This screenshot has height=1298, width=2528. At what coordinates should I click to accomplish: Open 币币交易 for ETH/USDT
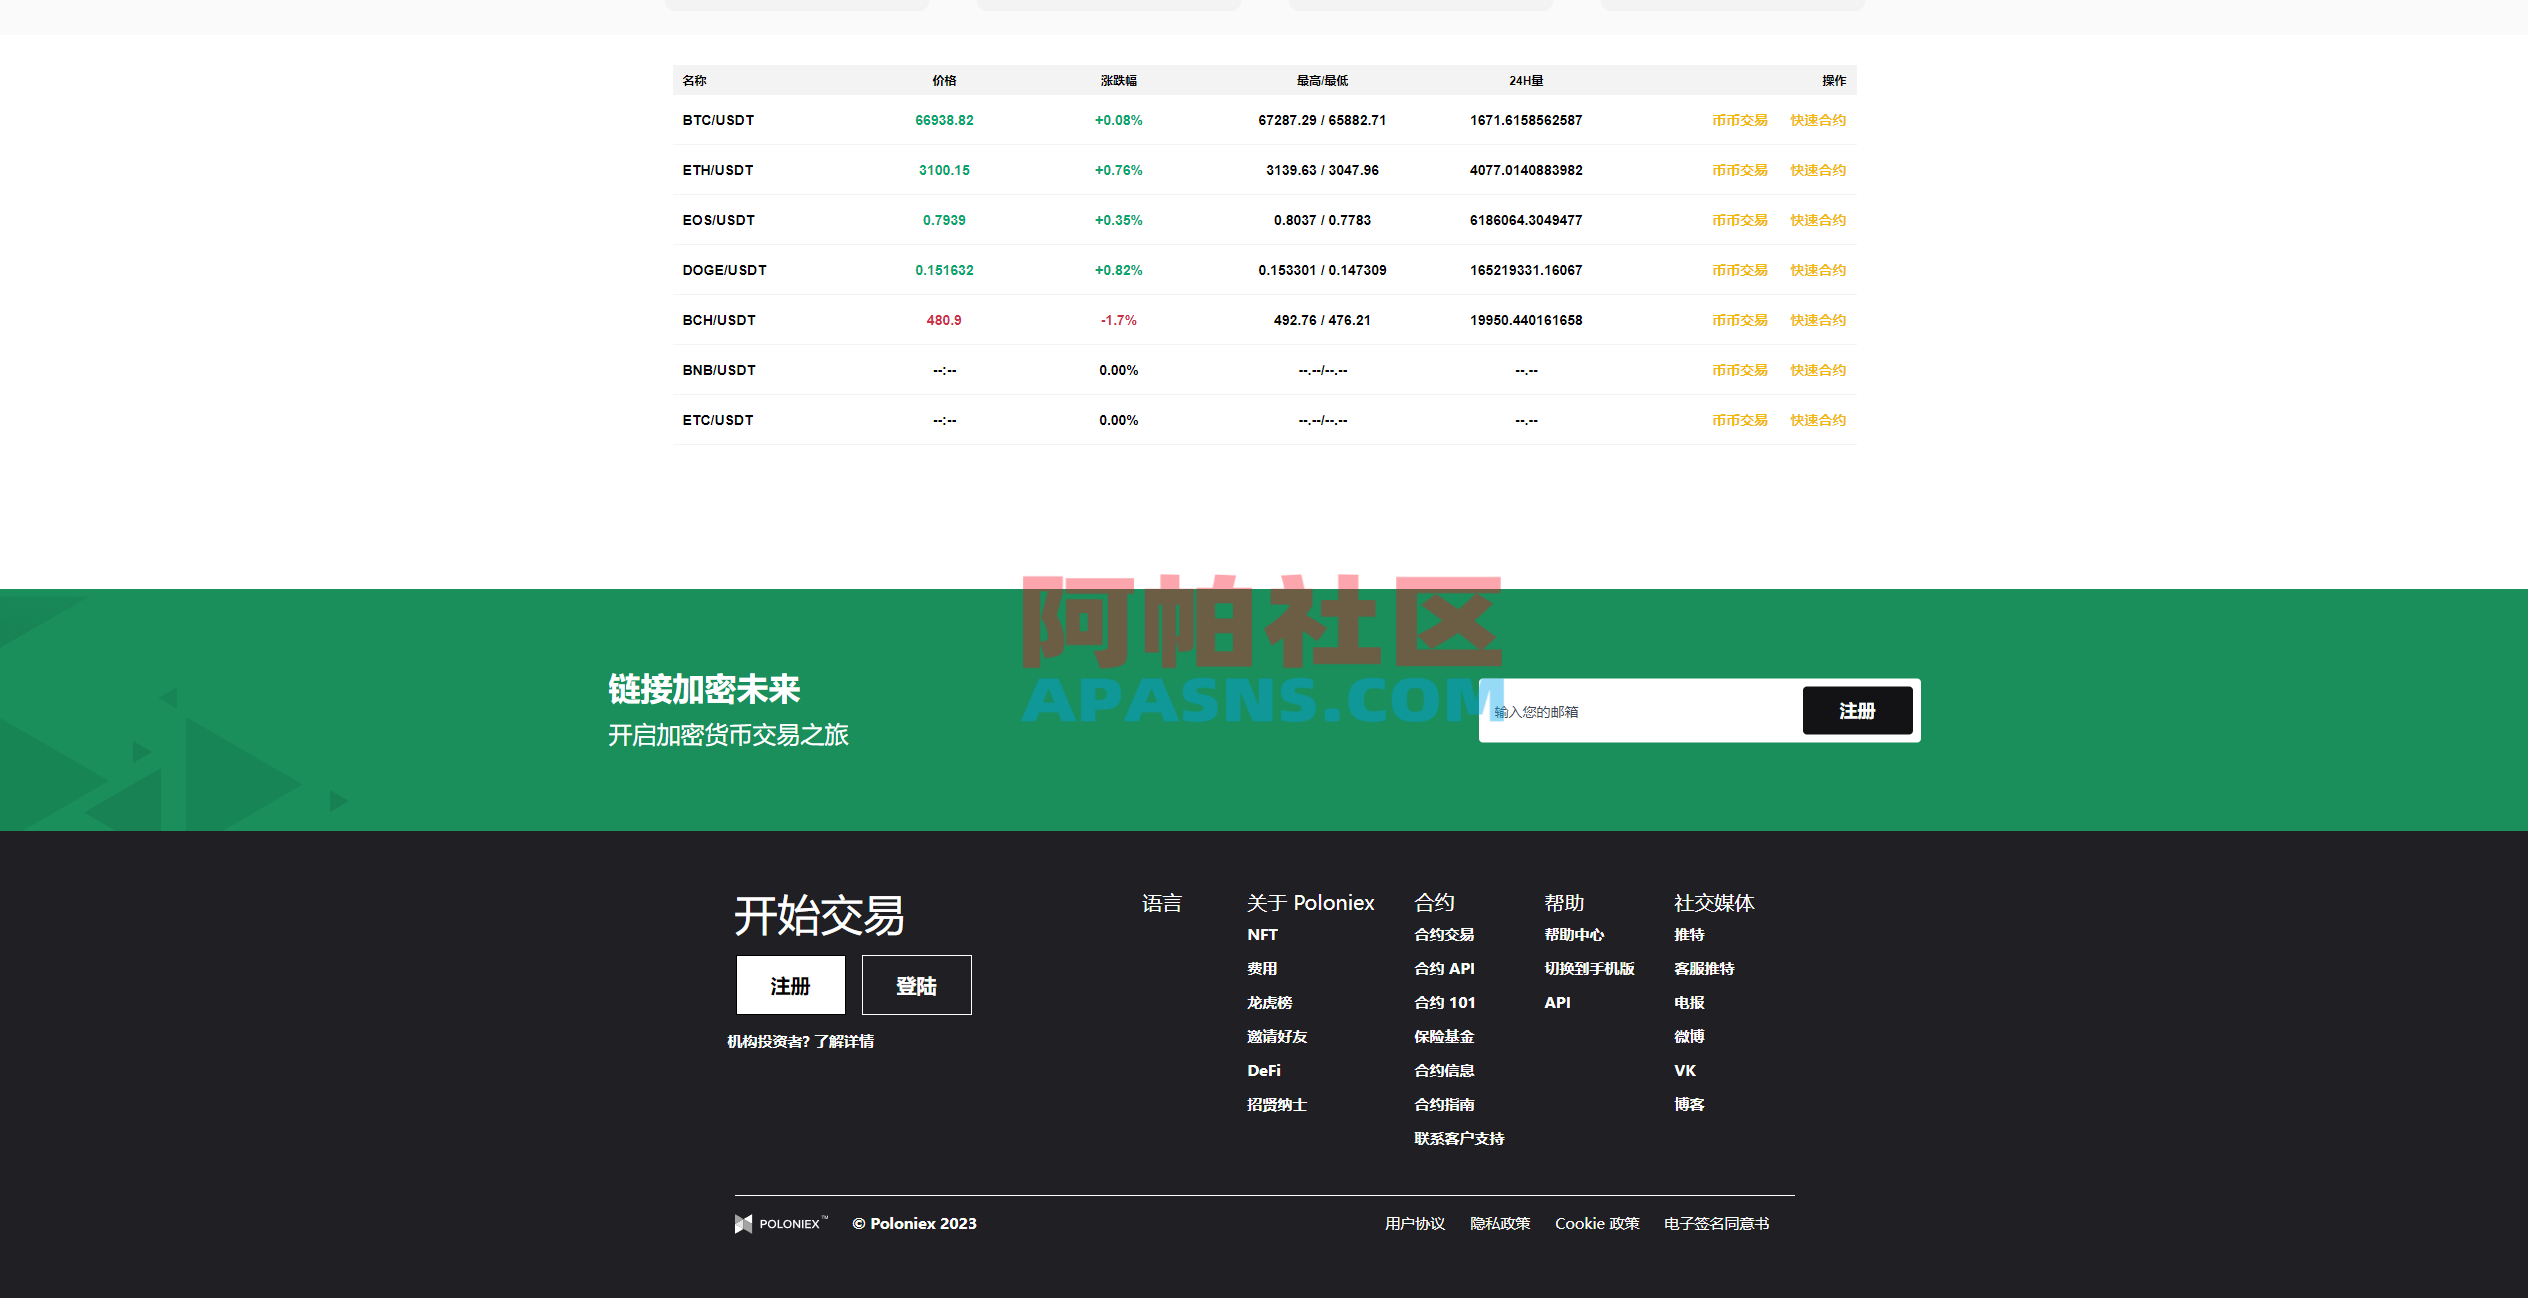tap(1739, 169)
